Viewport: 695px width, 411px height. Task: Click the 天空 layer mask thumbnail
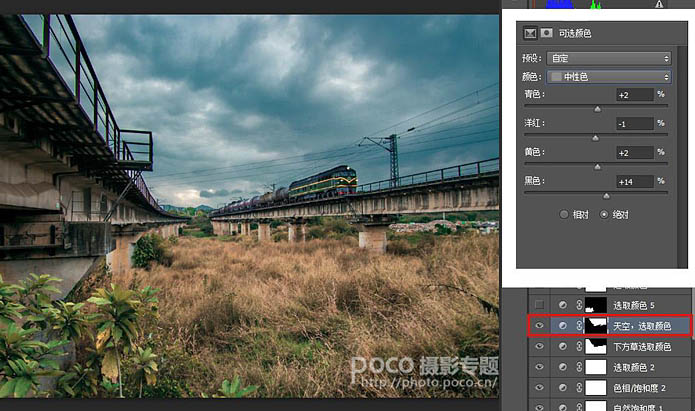tap(596, 325)
